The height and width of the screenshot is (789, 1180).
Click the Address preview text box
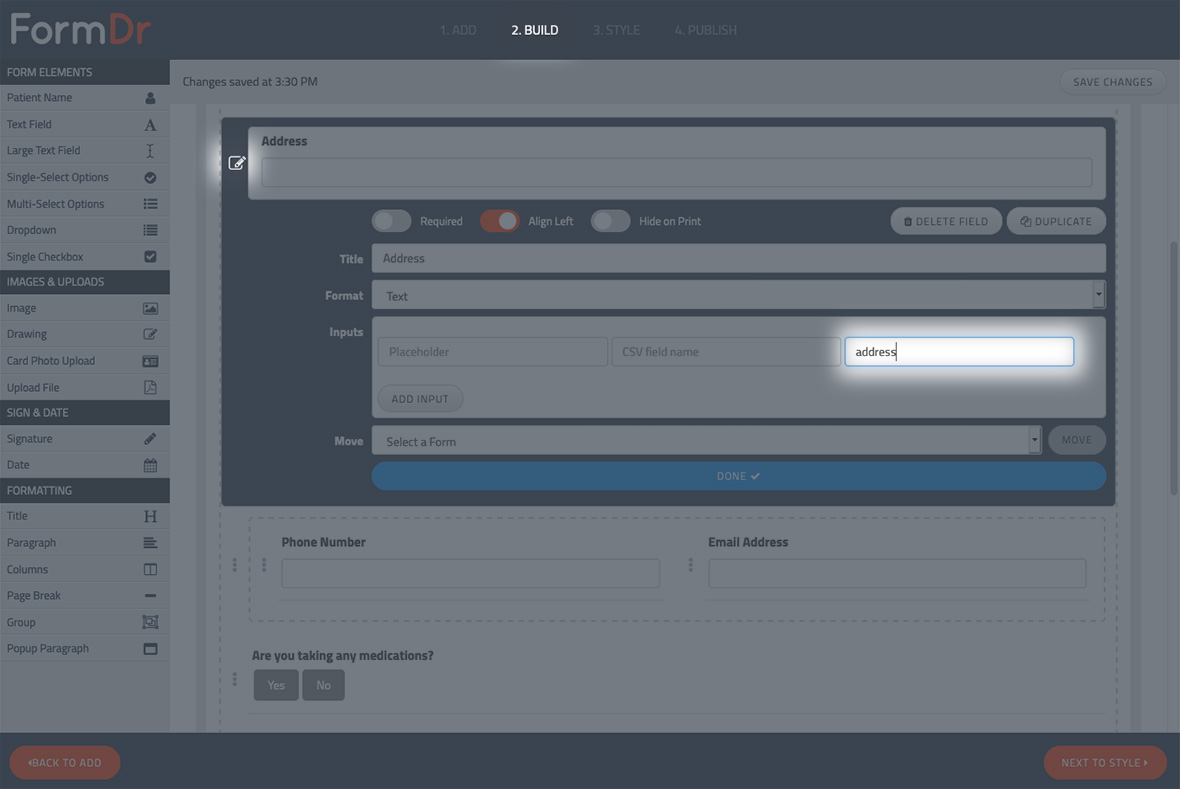pyautogui.click(x=677, y=172)
